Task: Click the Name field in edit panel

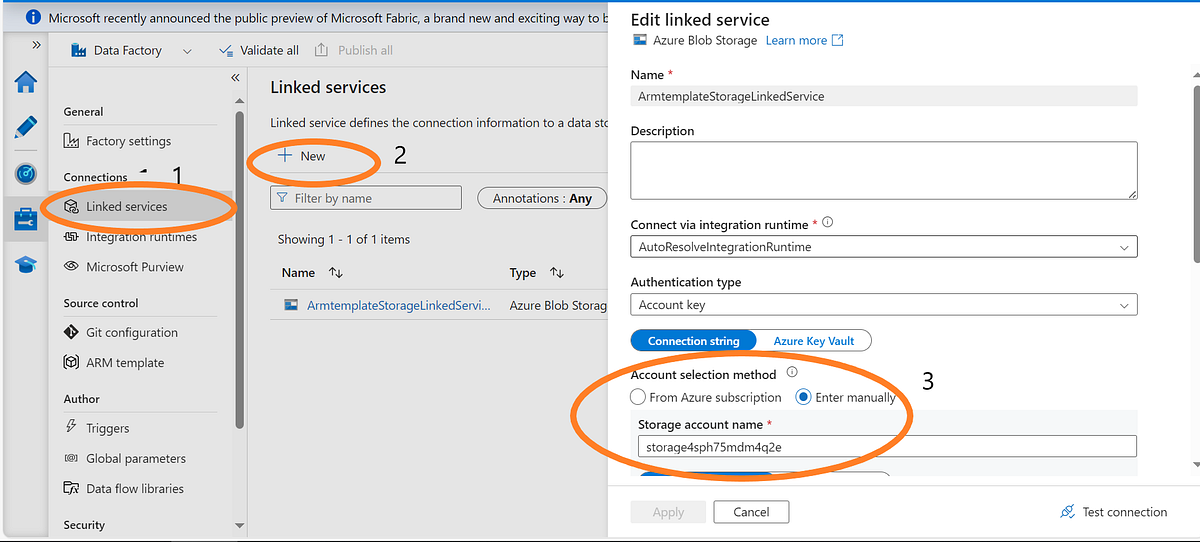Action: coord(884,96)
